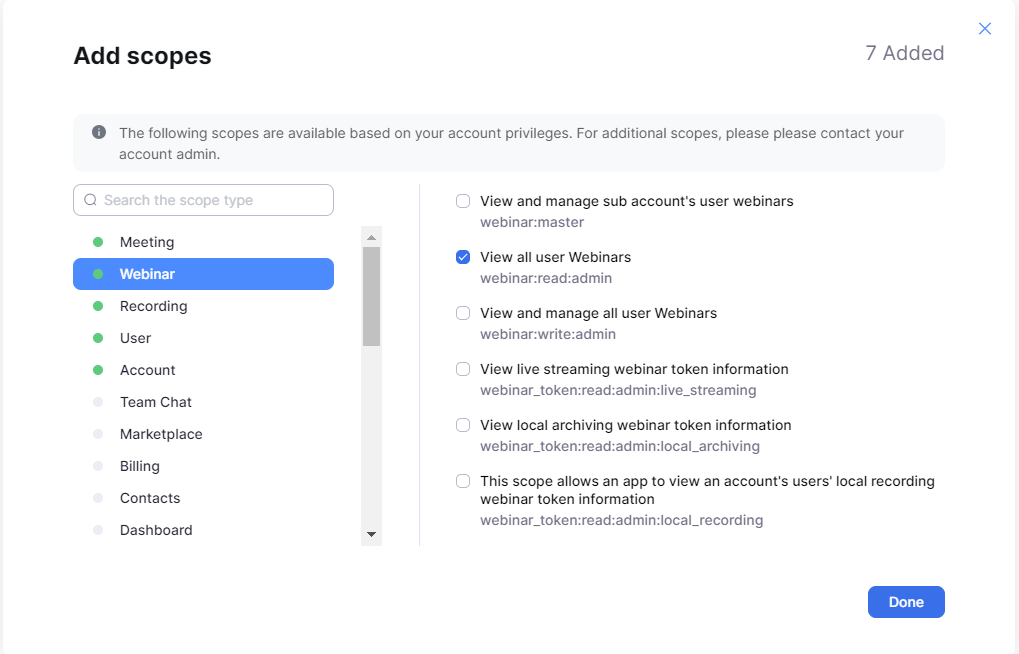
Task: Click the info icon in notice banner
Action: click(x=99, y=132)
